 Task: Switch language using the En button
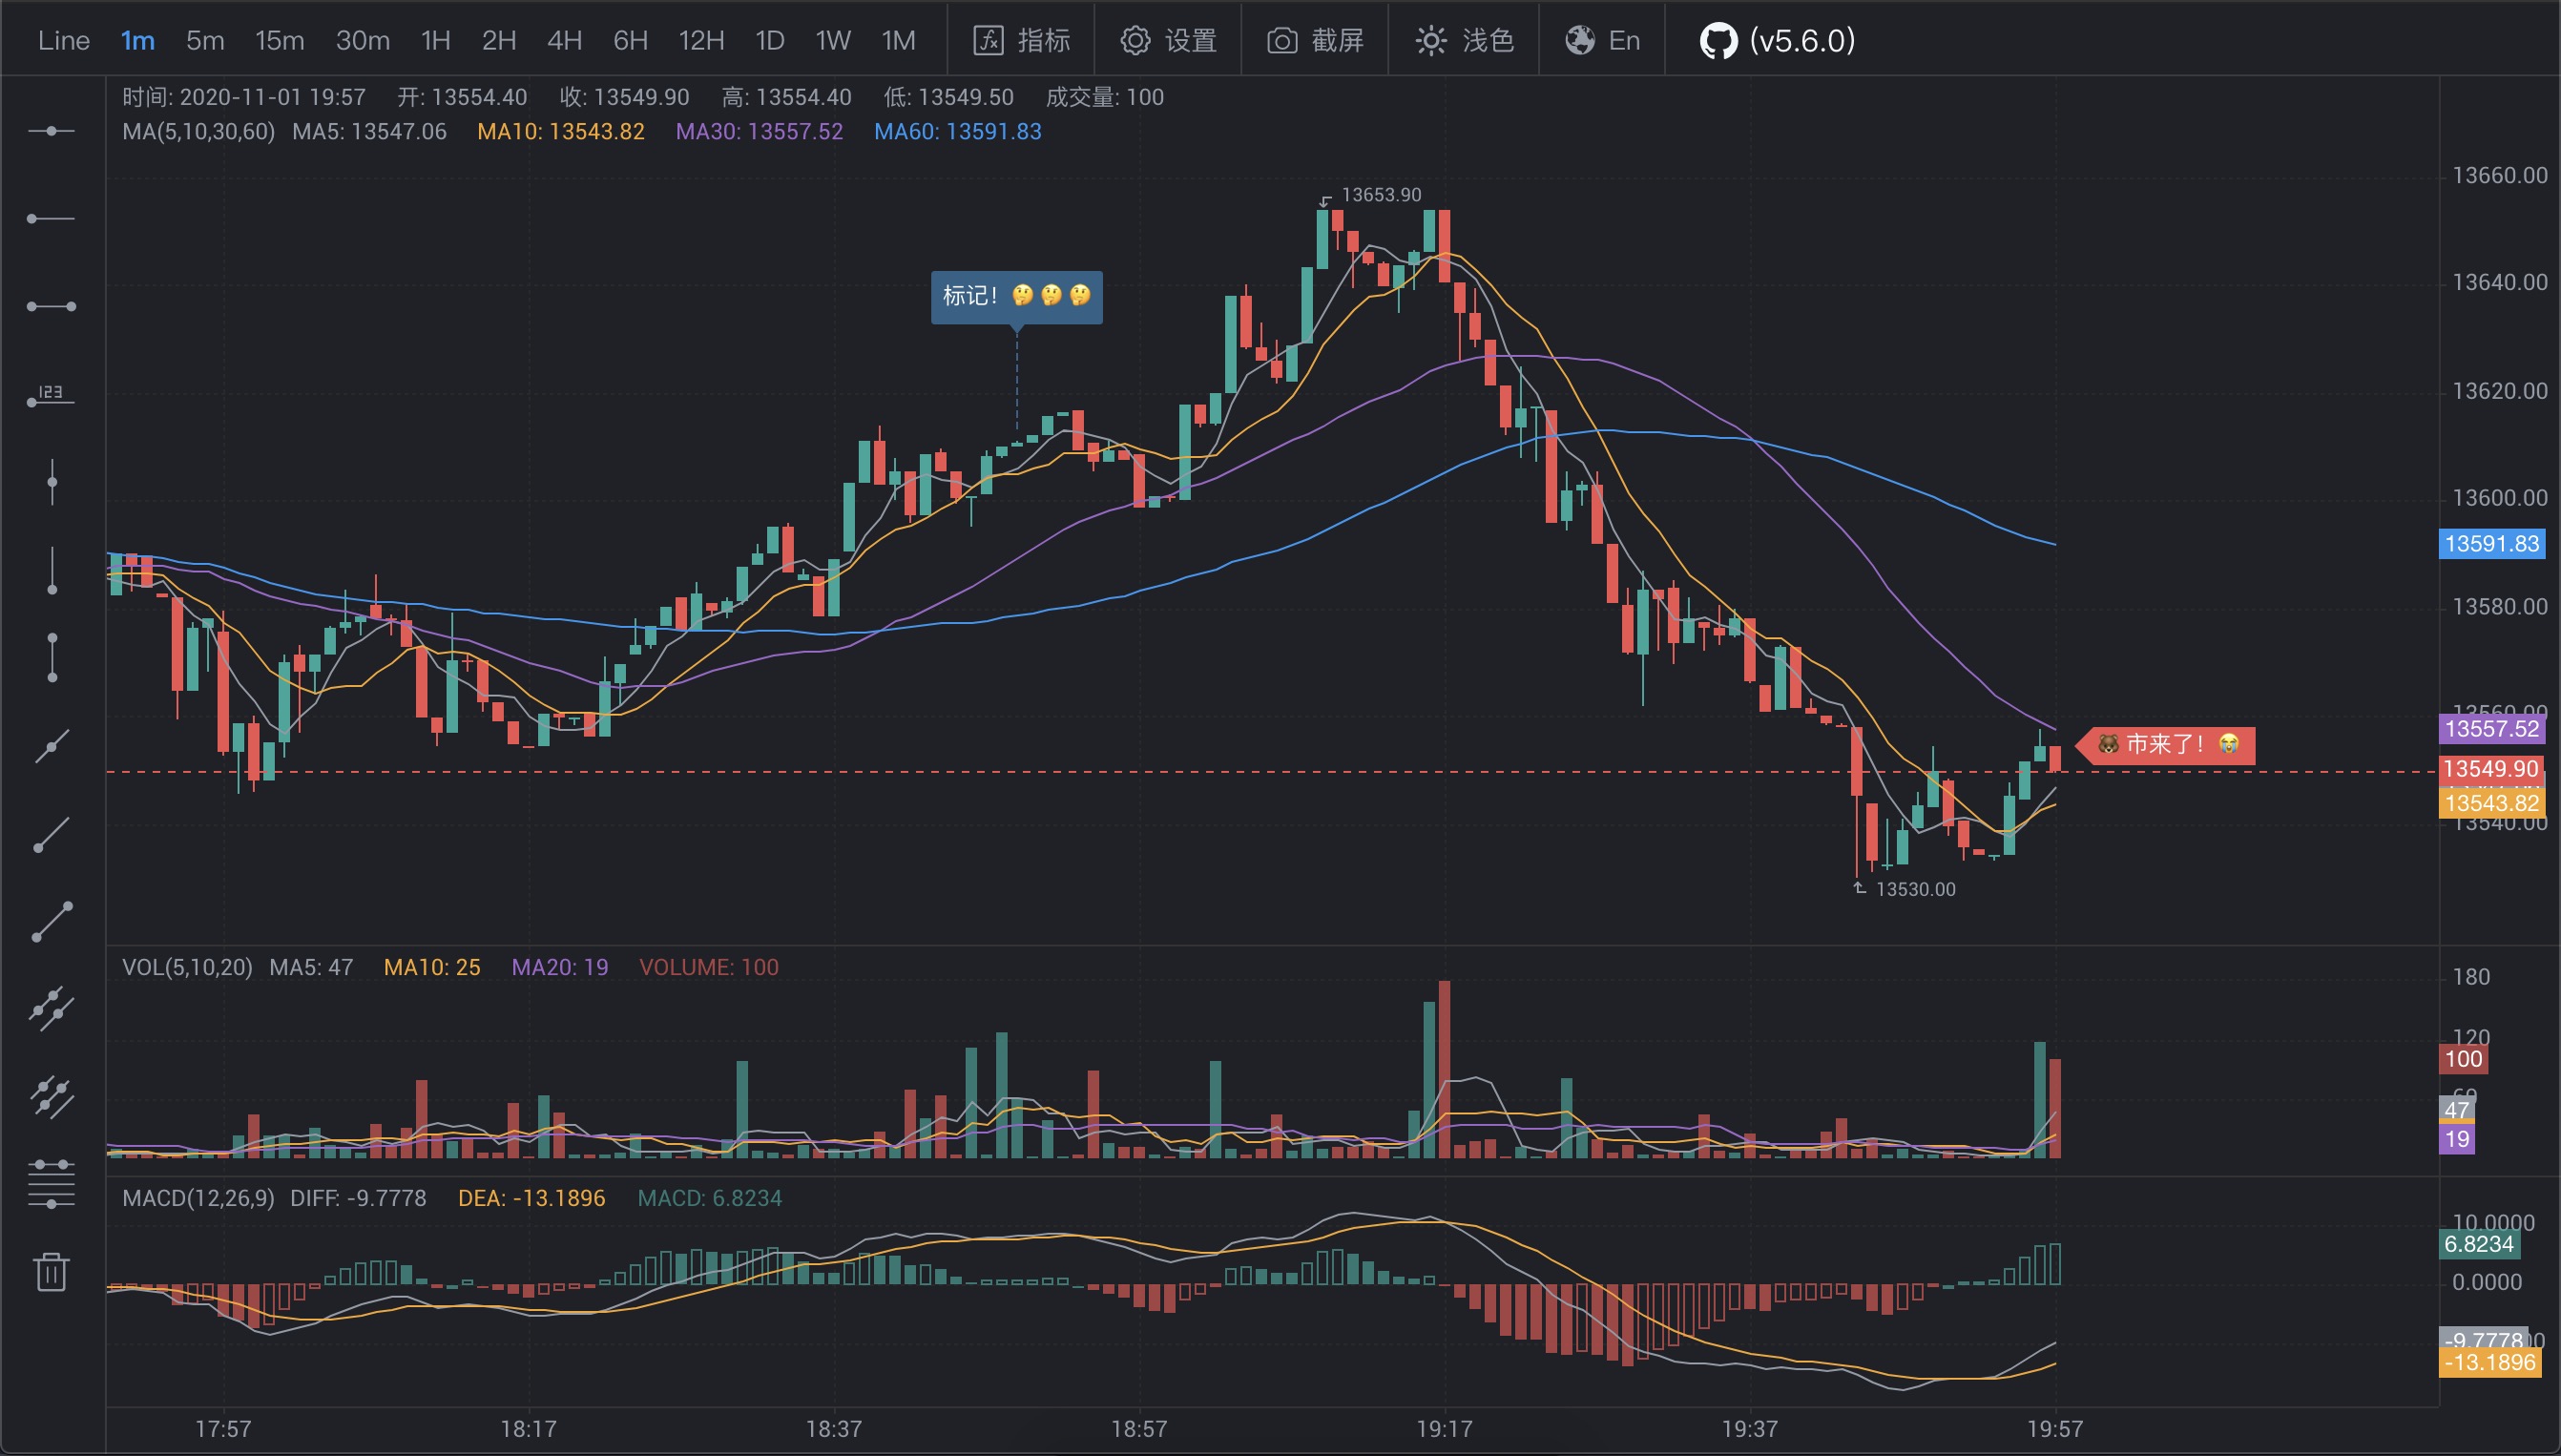(1602, 40)
